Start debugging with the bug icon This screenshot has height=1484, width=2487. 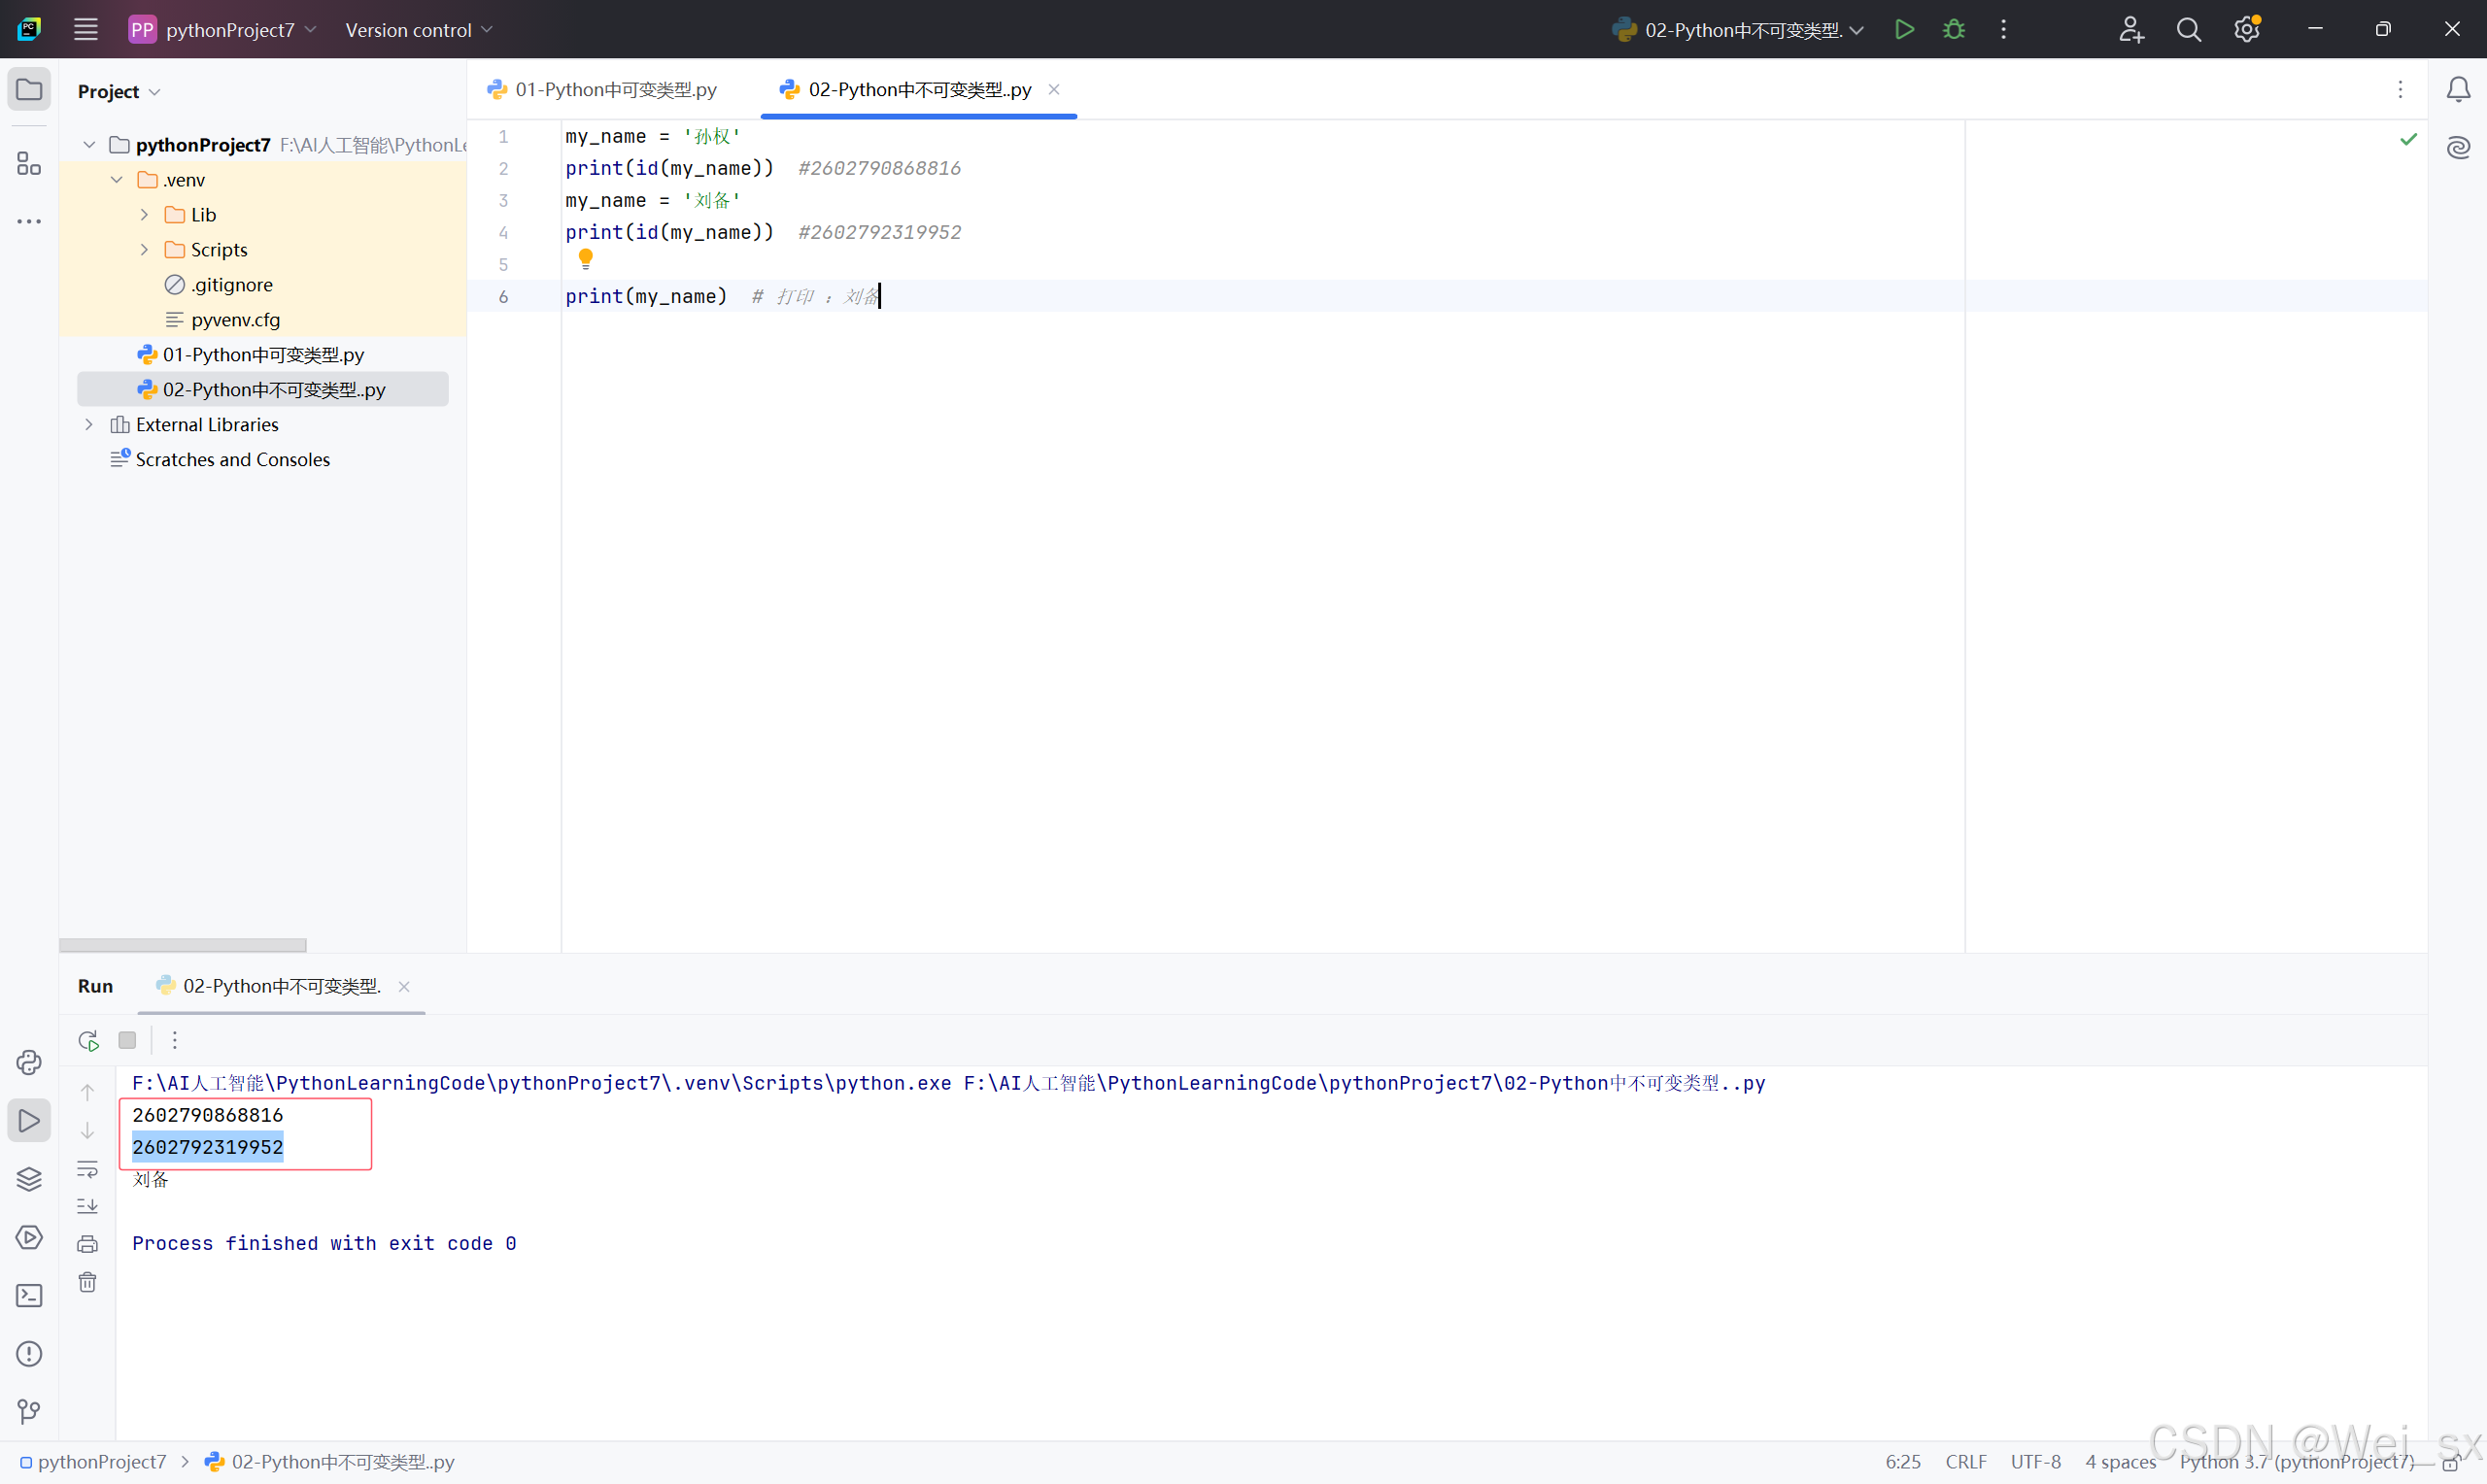click(x=1953, y=29)
